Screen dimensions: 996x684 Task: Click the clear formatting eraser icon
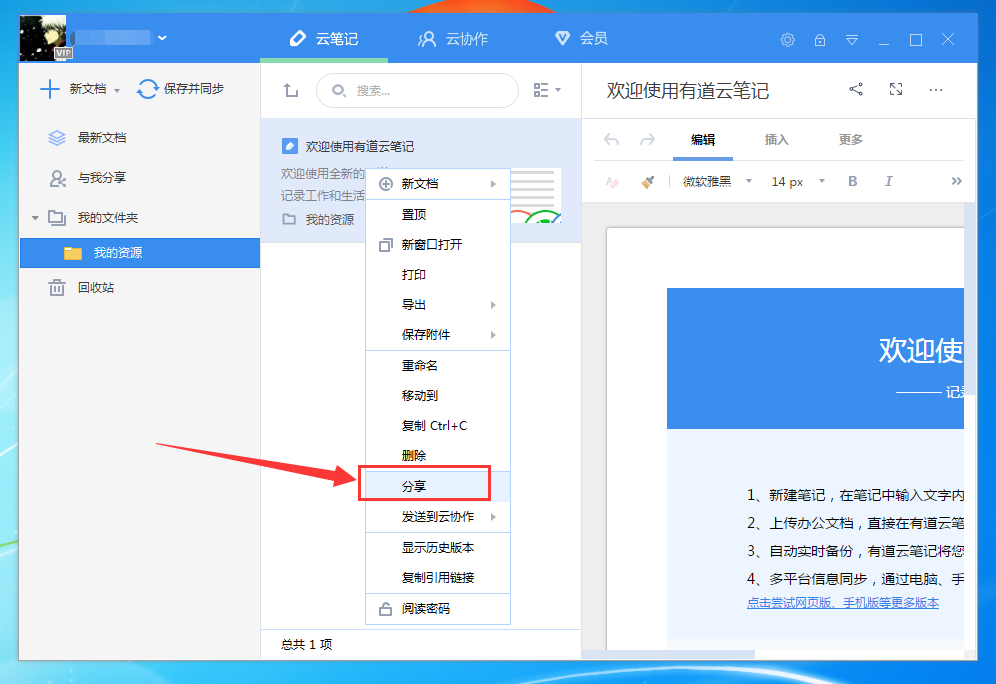[x=612, y=182]
